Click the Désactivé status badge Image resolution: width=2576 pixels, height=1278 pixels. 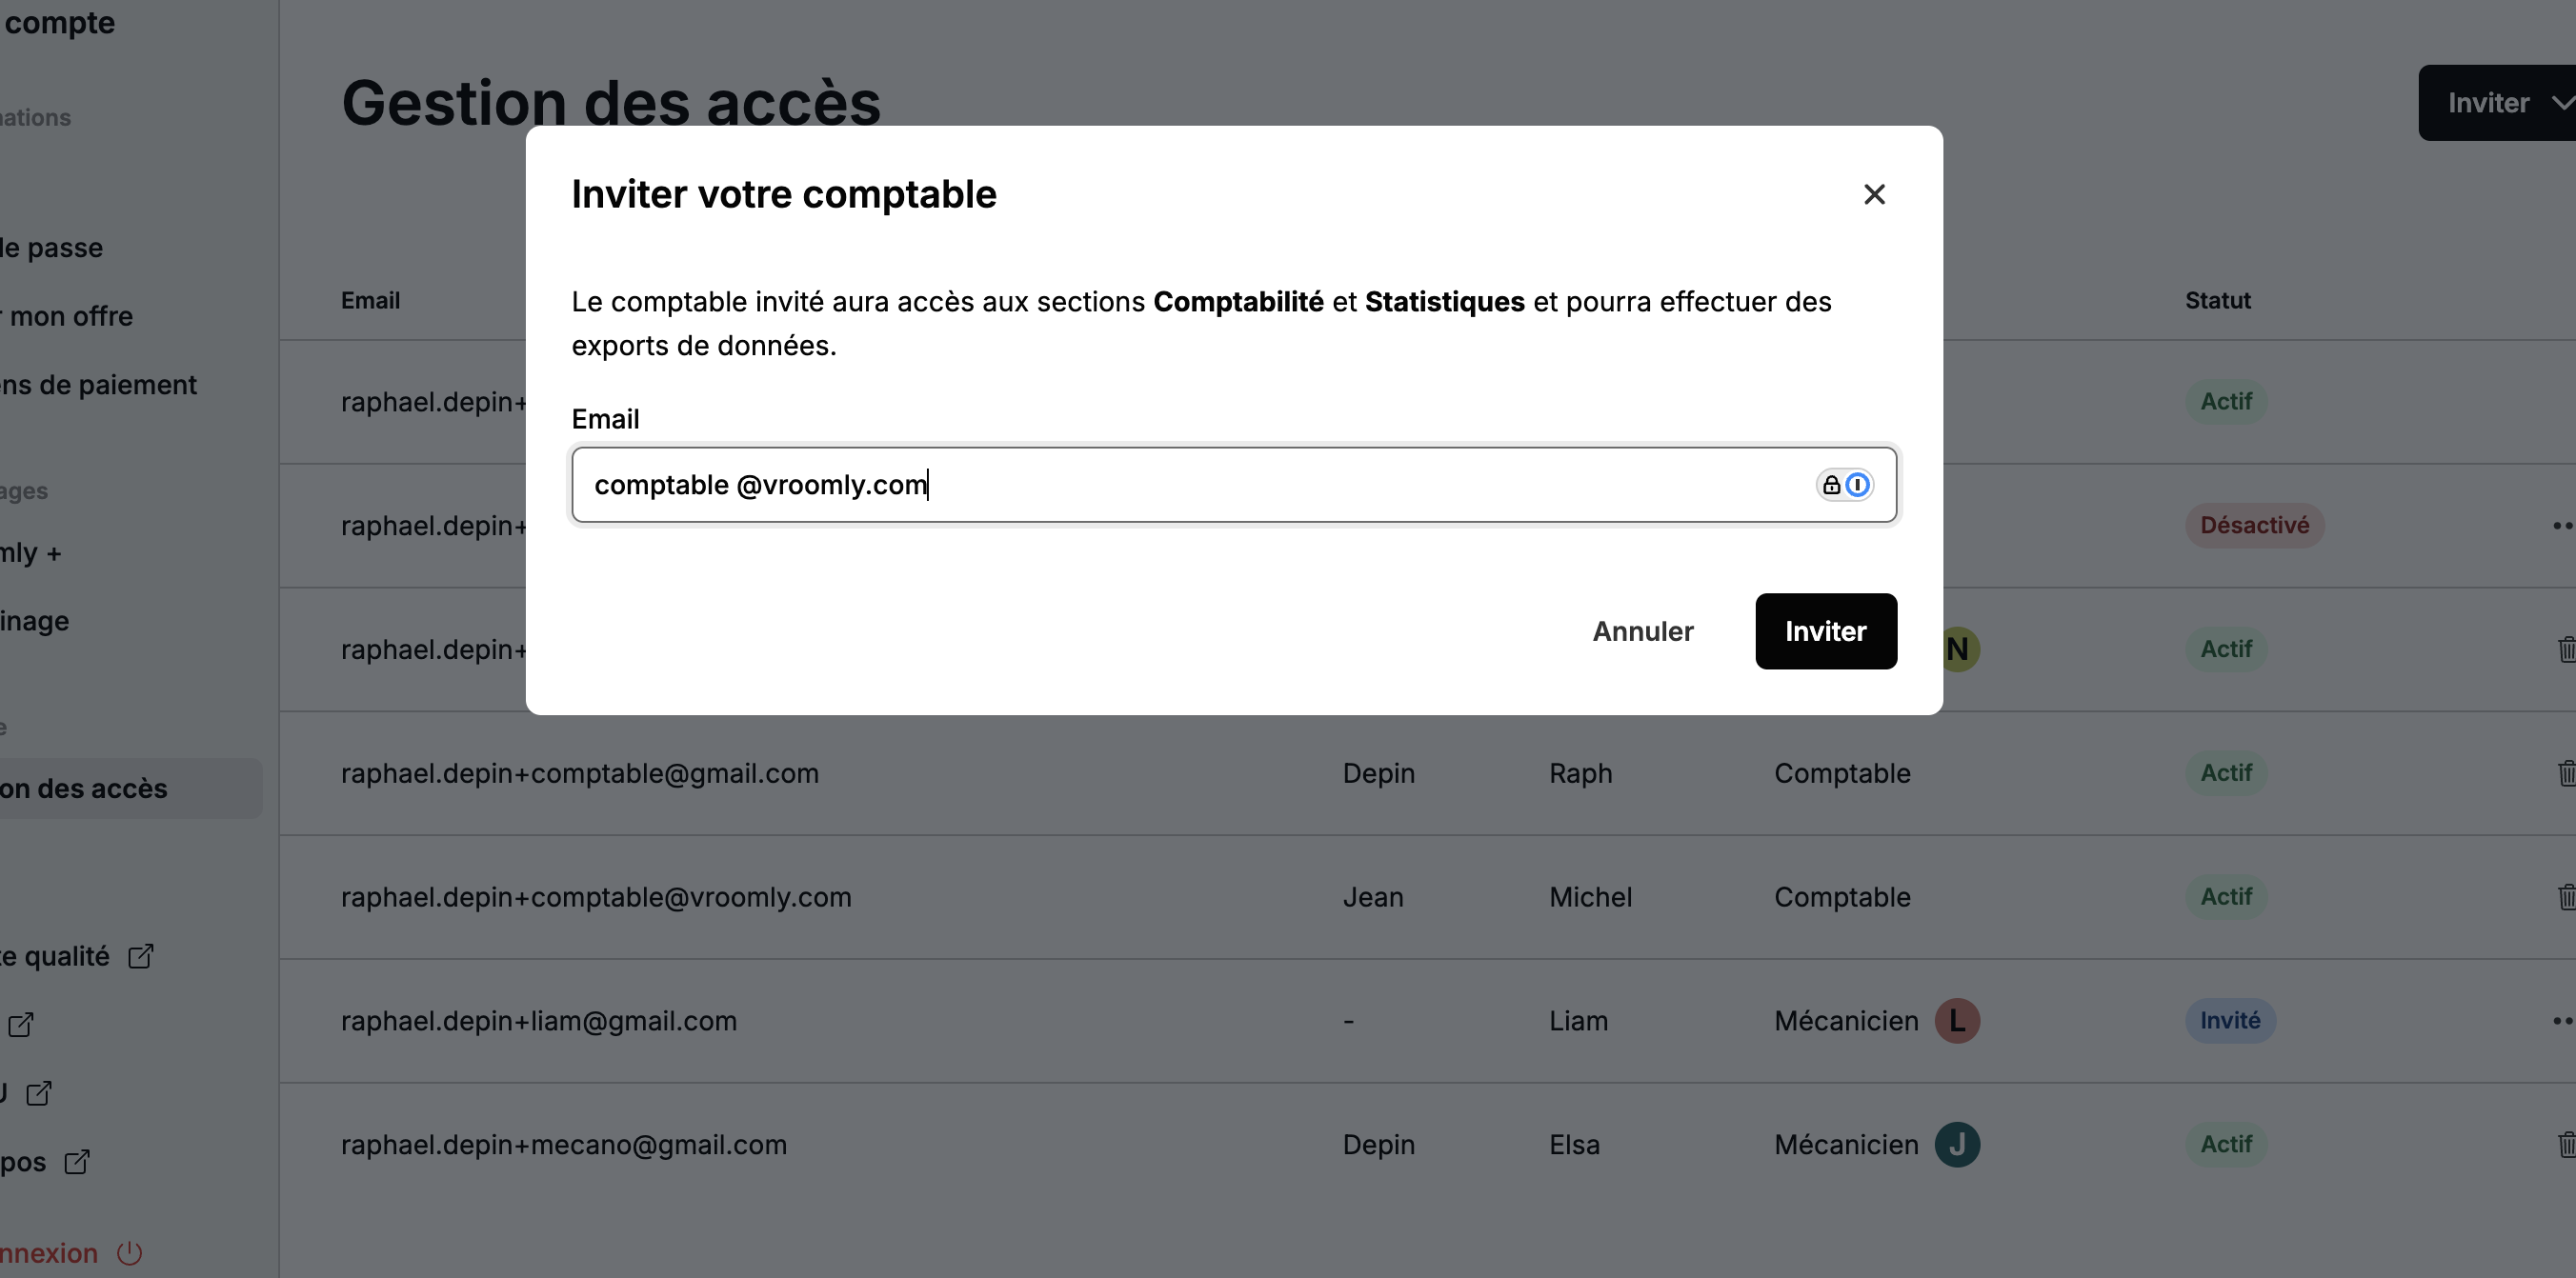(2254, 525)
